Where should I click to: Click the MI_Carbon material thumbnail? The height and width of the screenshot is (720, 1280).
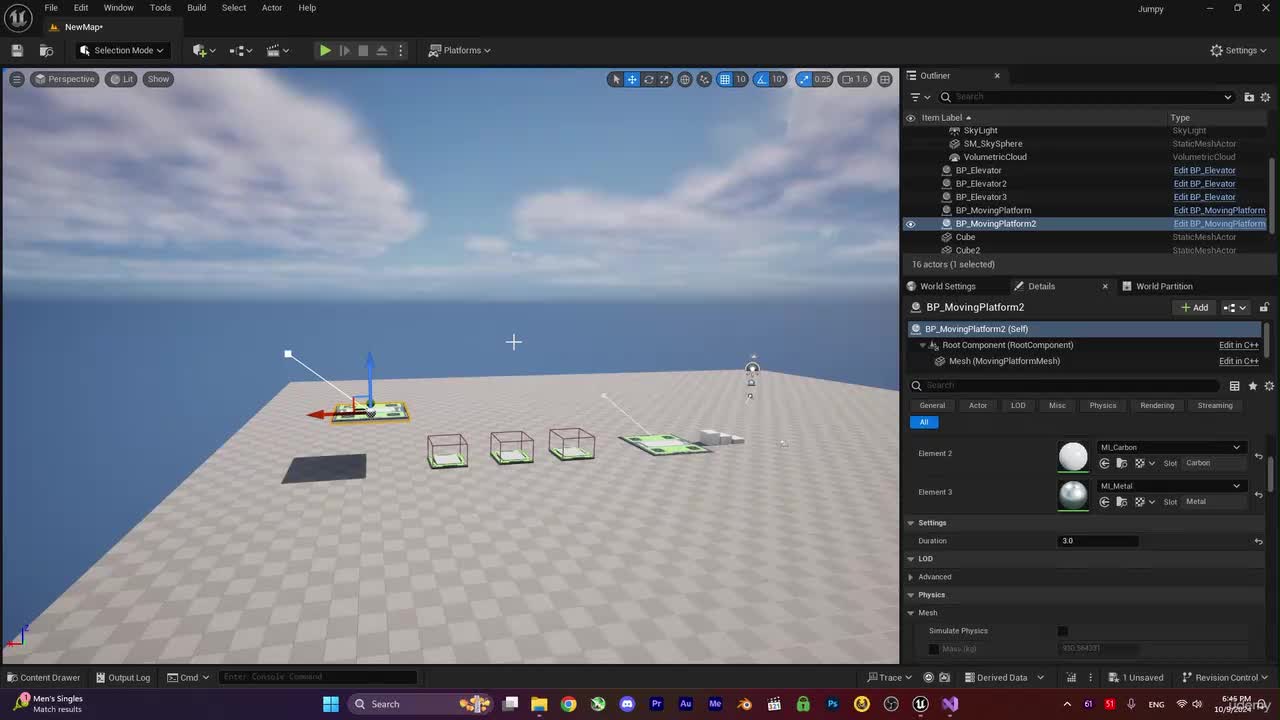tap(1073, 456)
